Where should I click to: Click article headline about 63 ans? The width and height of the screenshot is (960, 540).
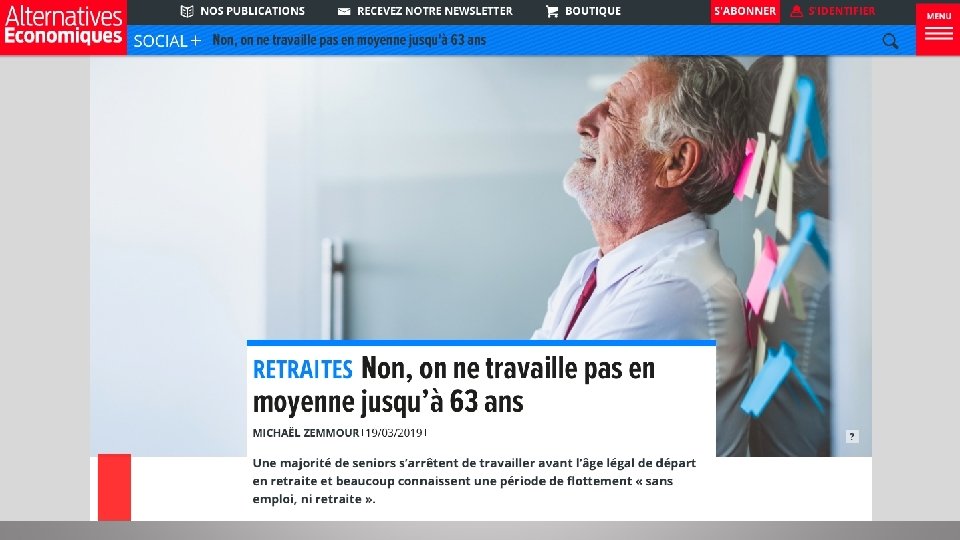point(454,385)
